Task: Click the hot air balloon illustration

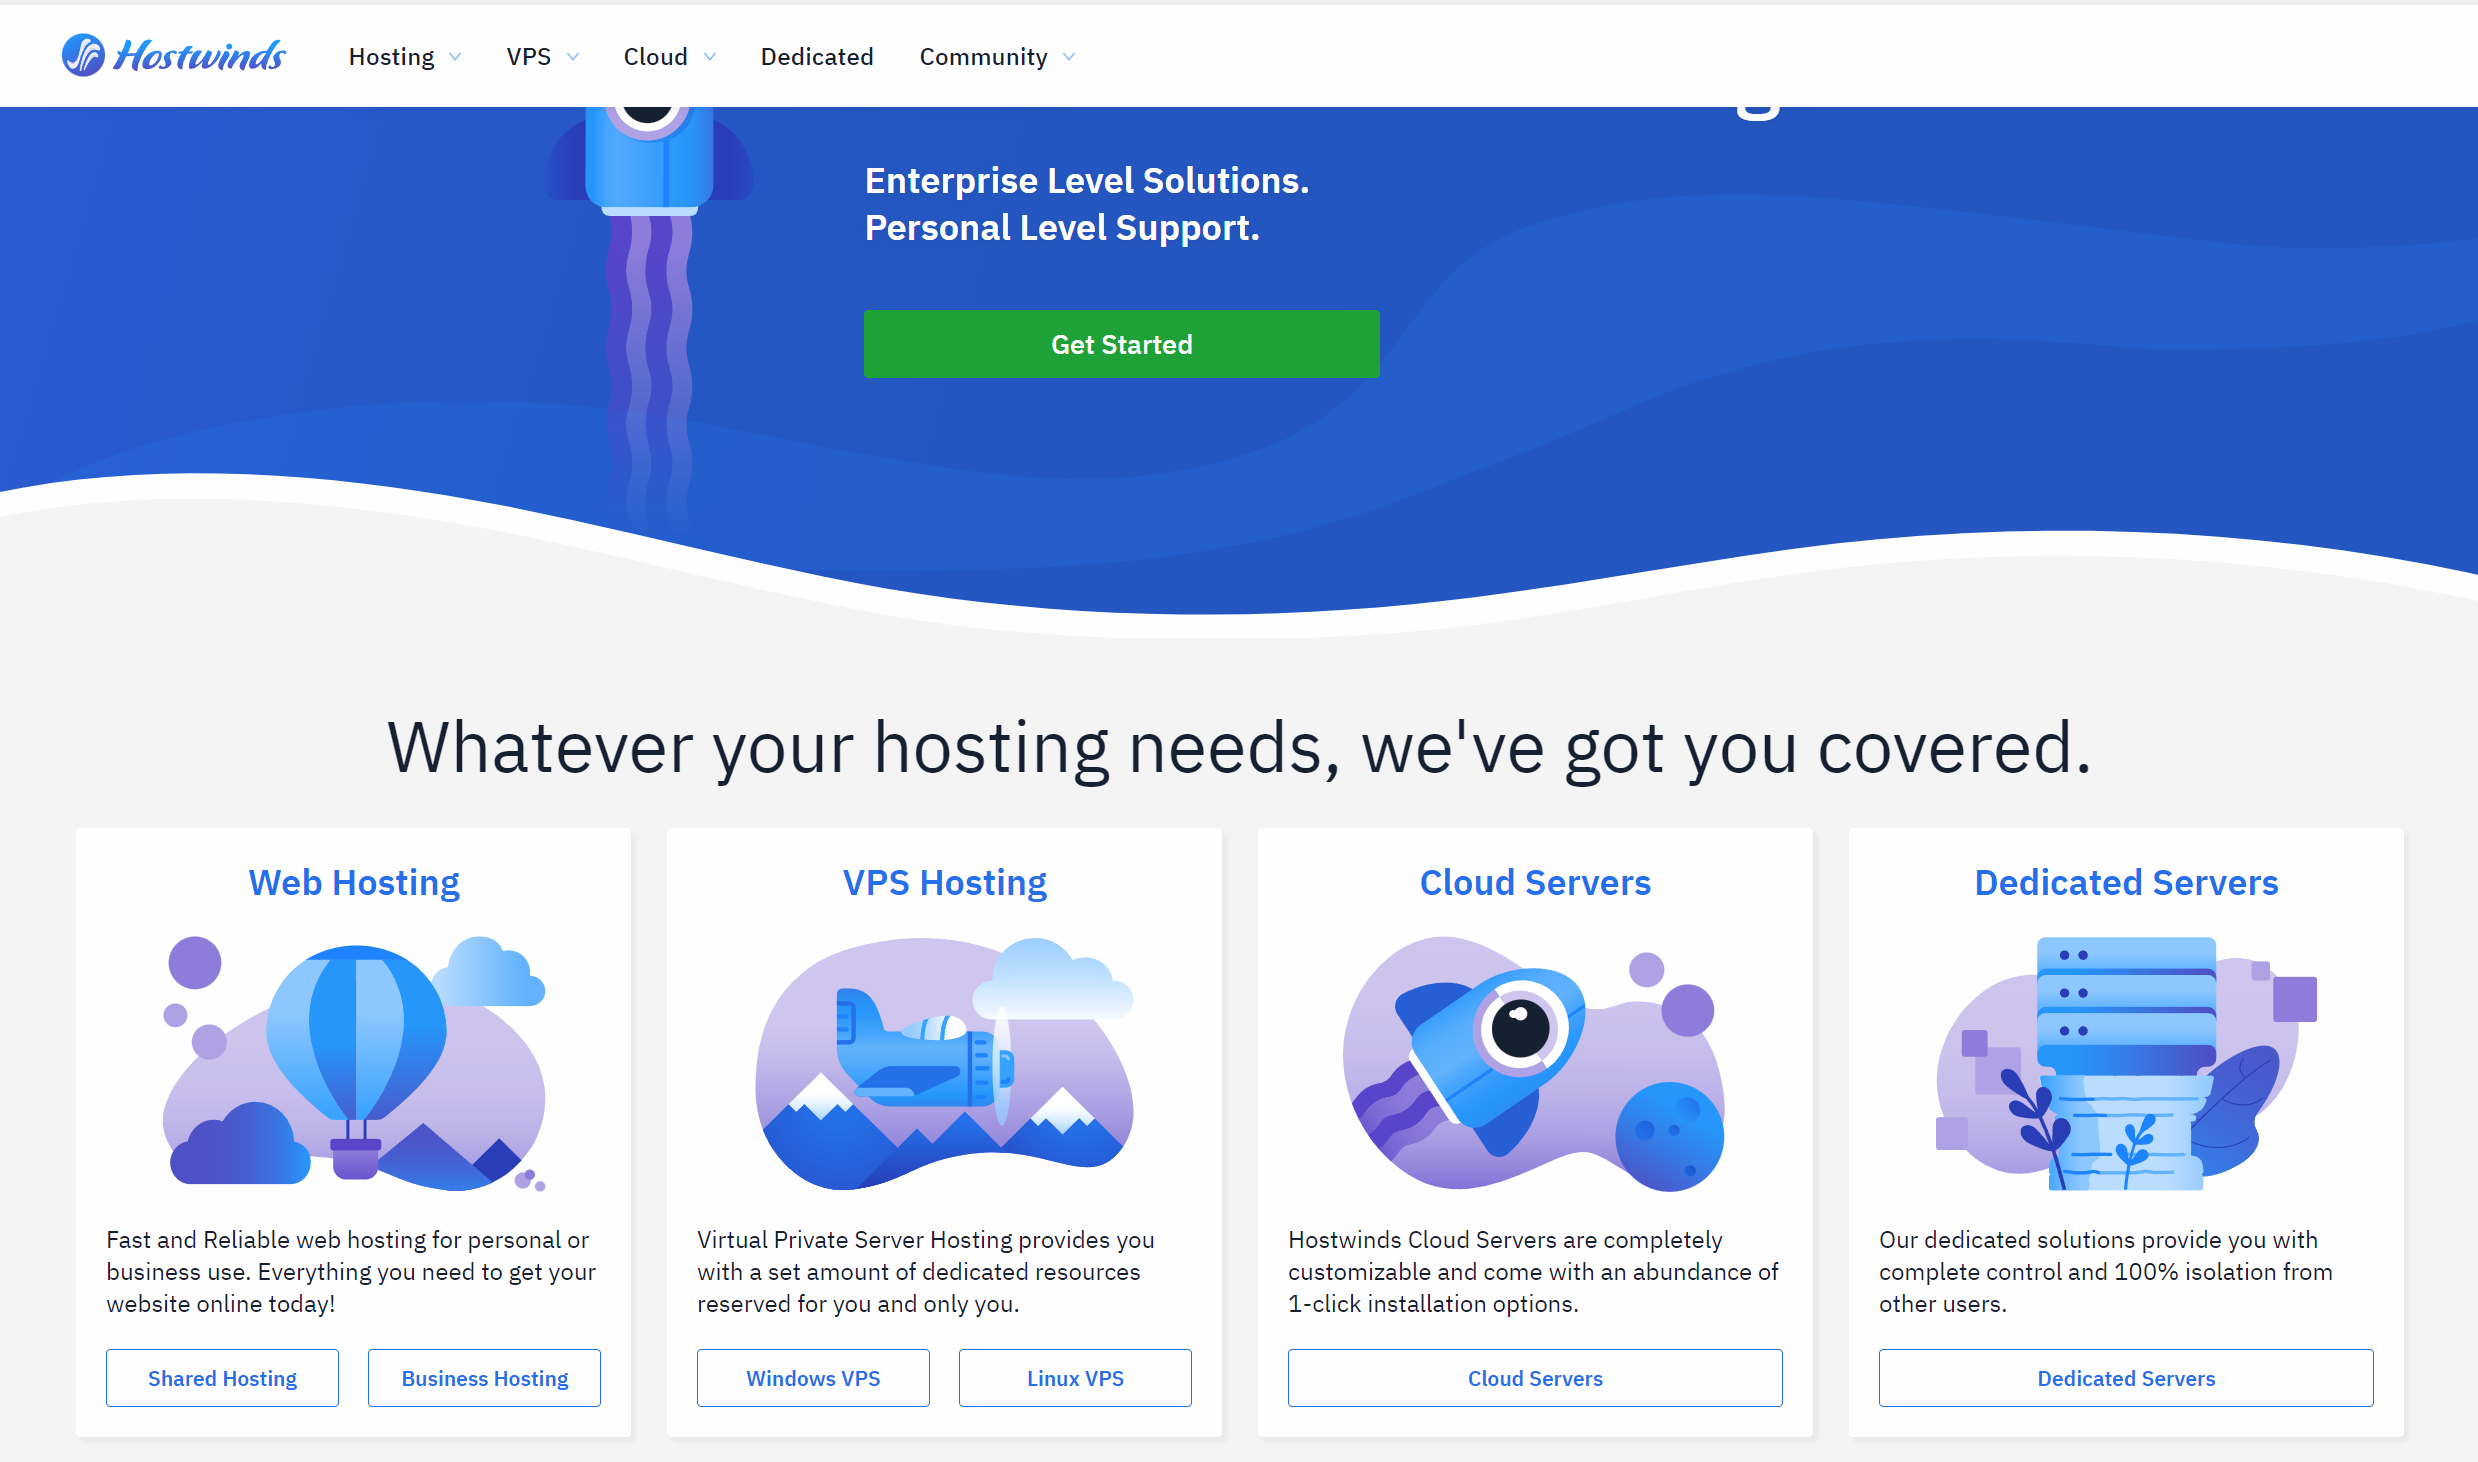Action: [355, 1064]
